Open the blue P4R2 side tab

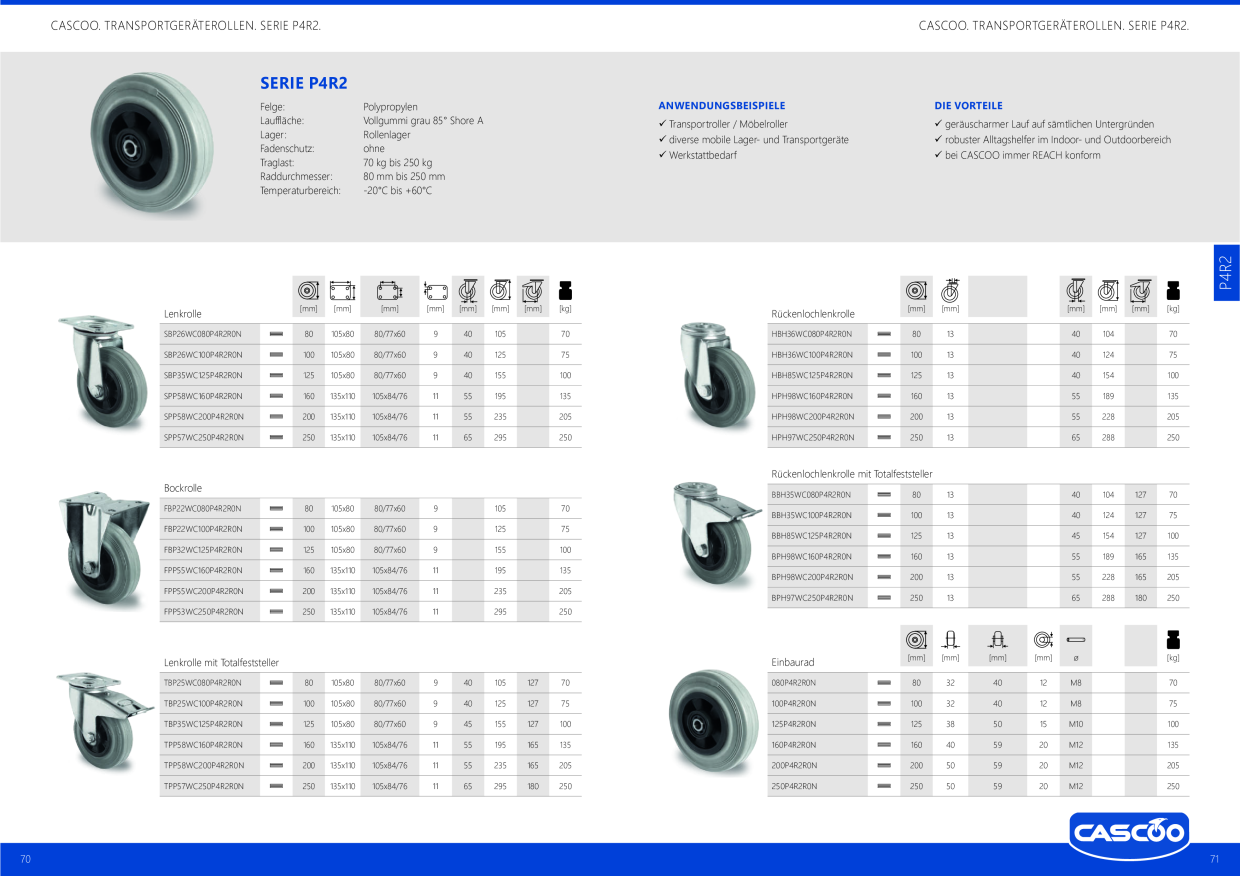(x=1226, y=272)
